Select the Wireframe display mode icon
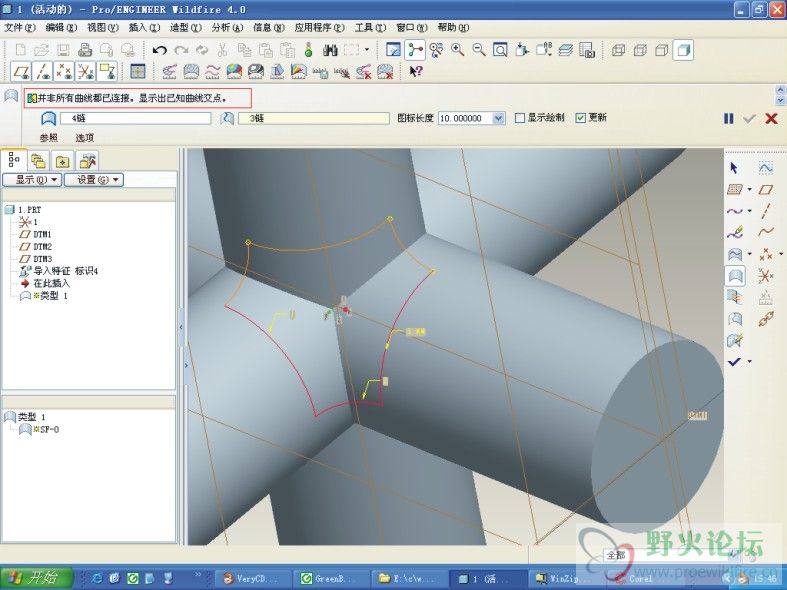 coord(618,50)
